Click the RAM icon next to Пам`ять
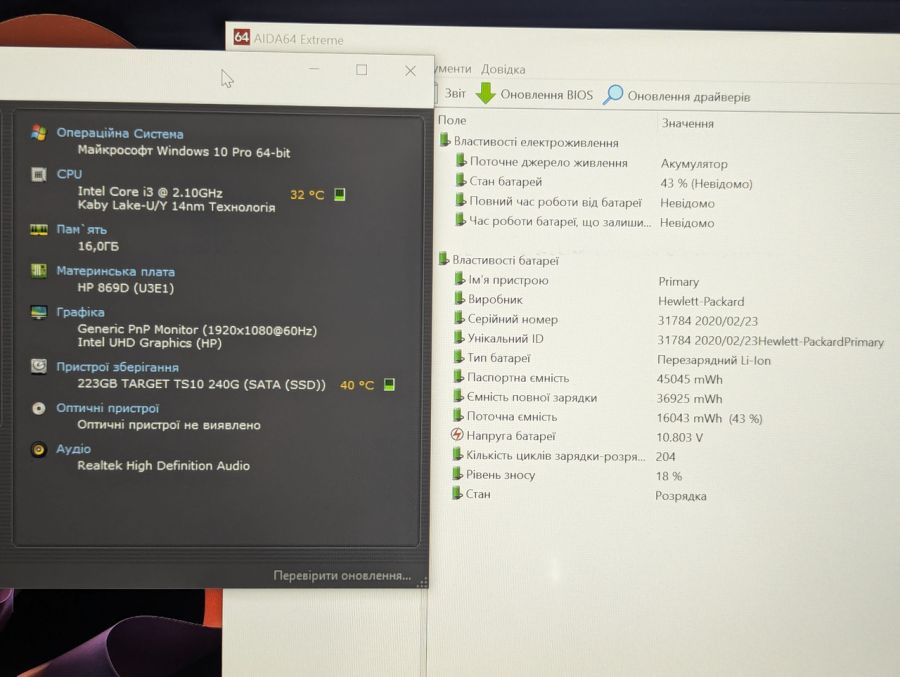 pos(38,230)
